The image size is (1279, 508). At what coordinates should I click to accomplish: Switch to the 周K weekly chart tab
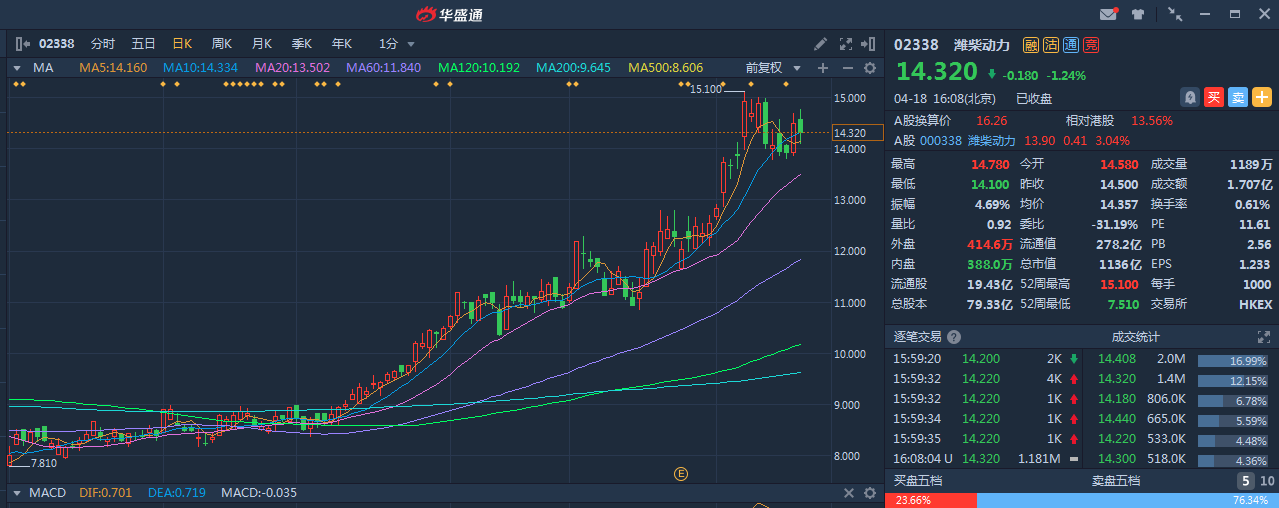tap(221, 44)
